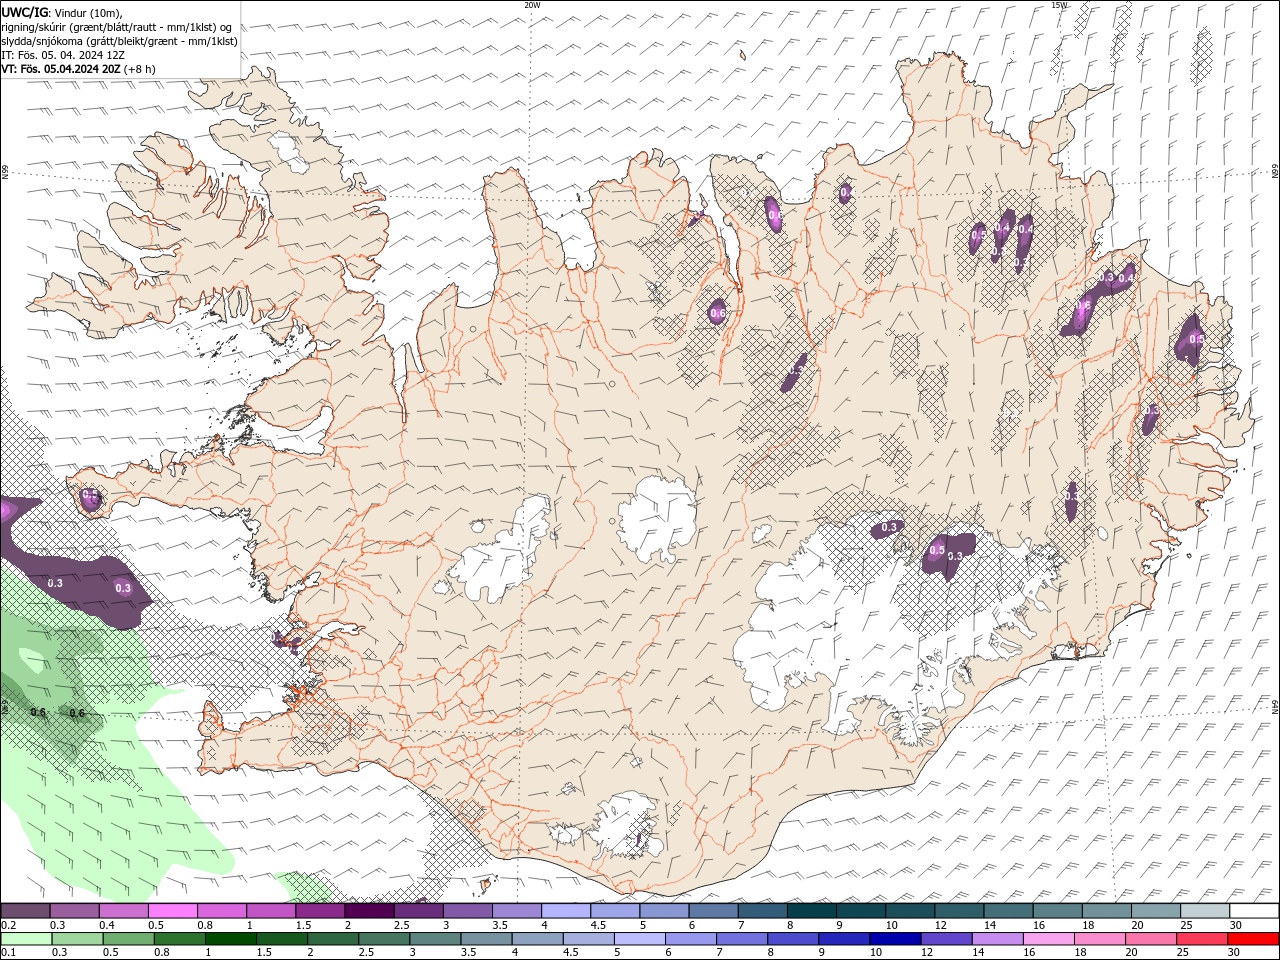Select the 0.5 value on Snæfellsnes peninsula tip
Image resolution: width=1280 pixels, height=960 pixels.
(90, 494)
